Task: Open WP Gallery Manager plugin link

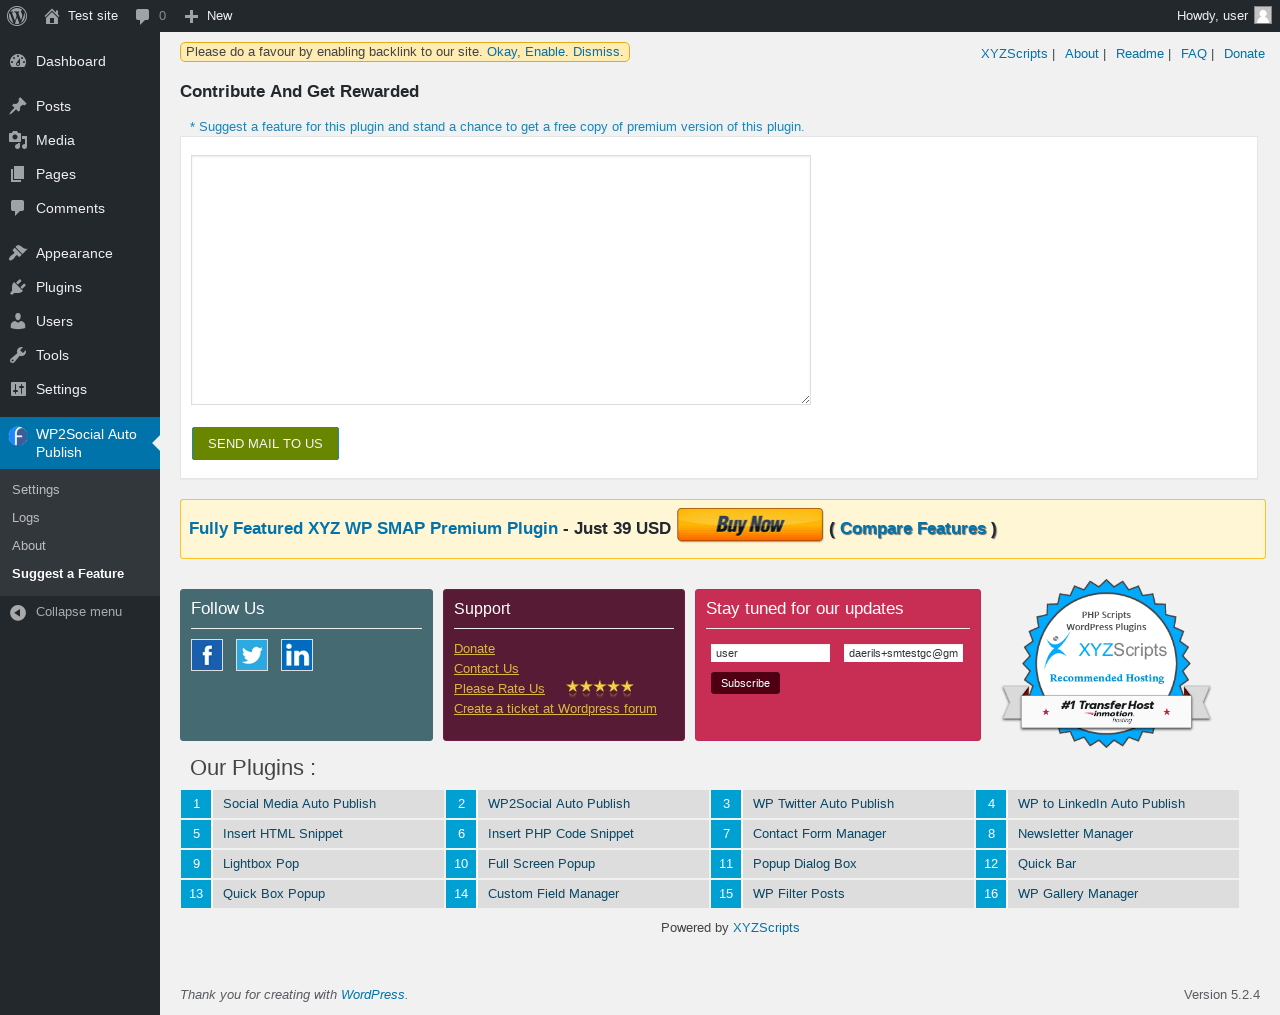Action: click(1078, 894)
